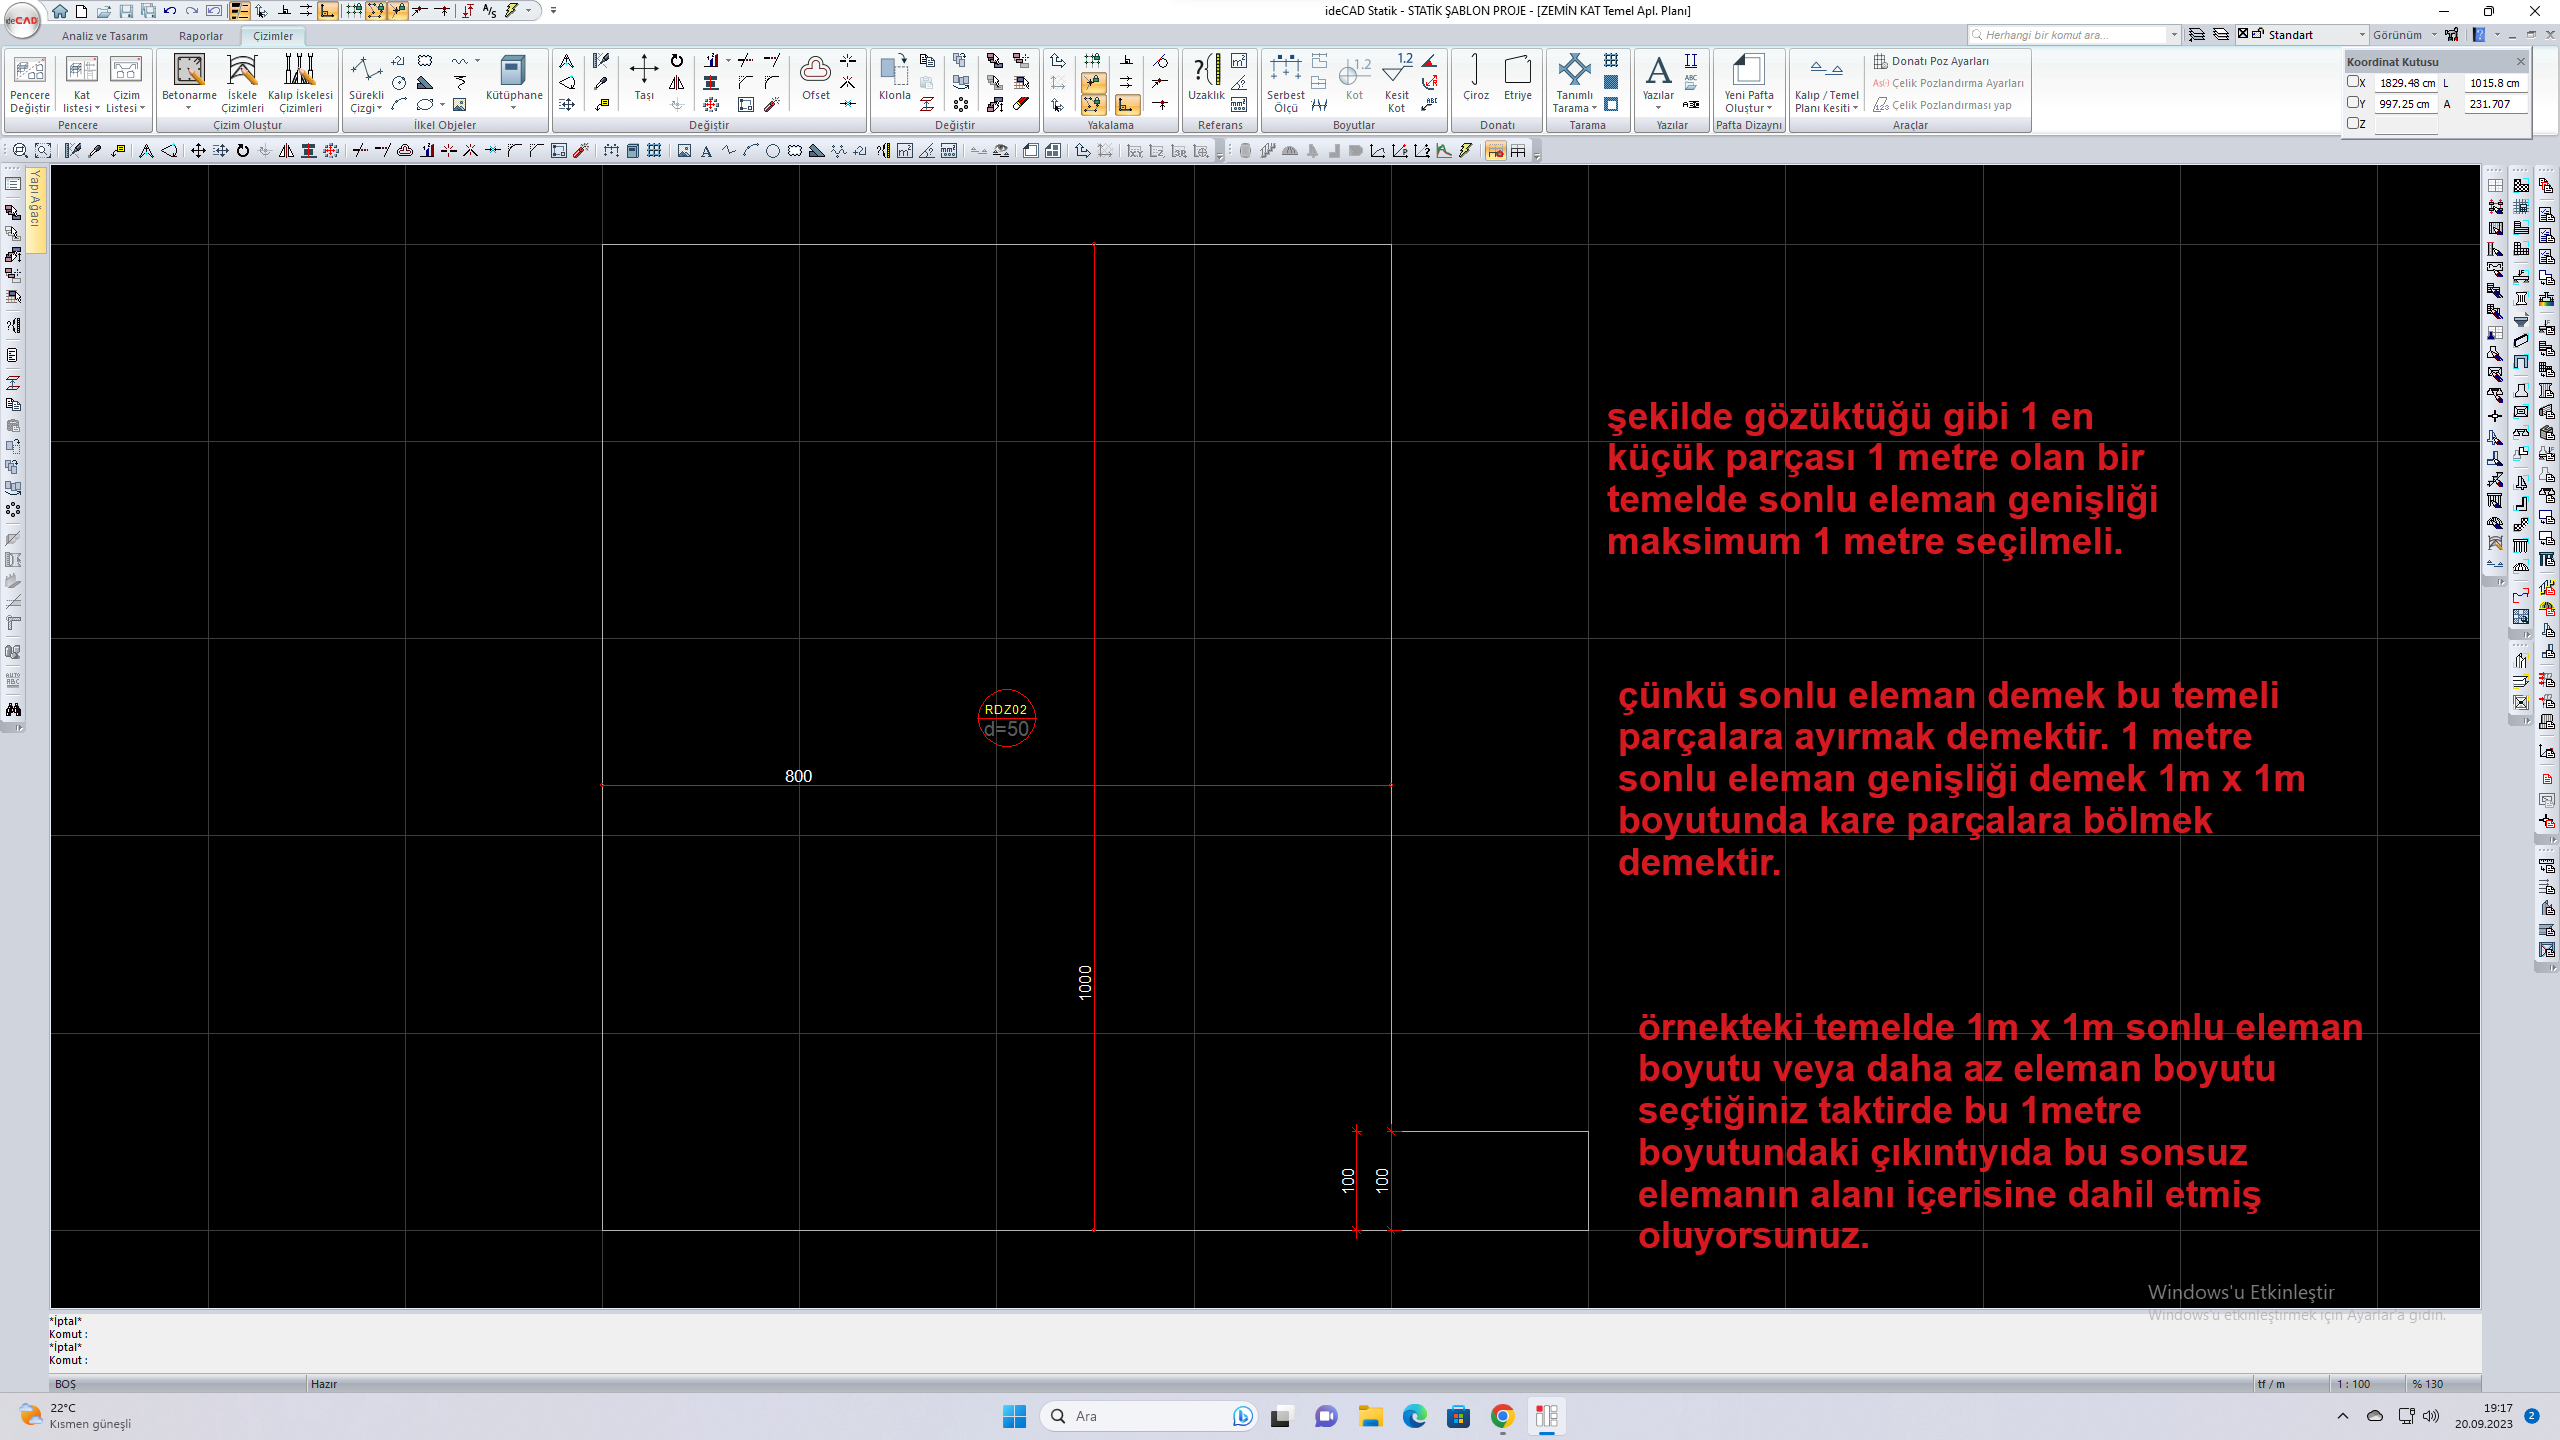Viewport: 2560px width, 1440px height.
Task: Click the Home icon in quick access bar
Action: pos(60,11)
